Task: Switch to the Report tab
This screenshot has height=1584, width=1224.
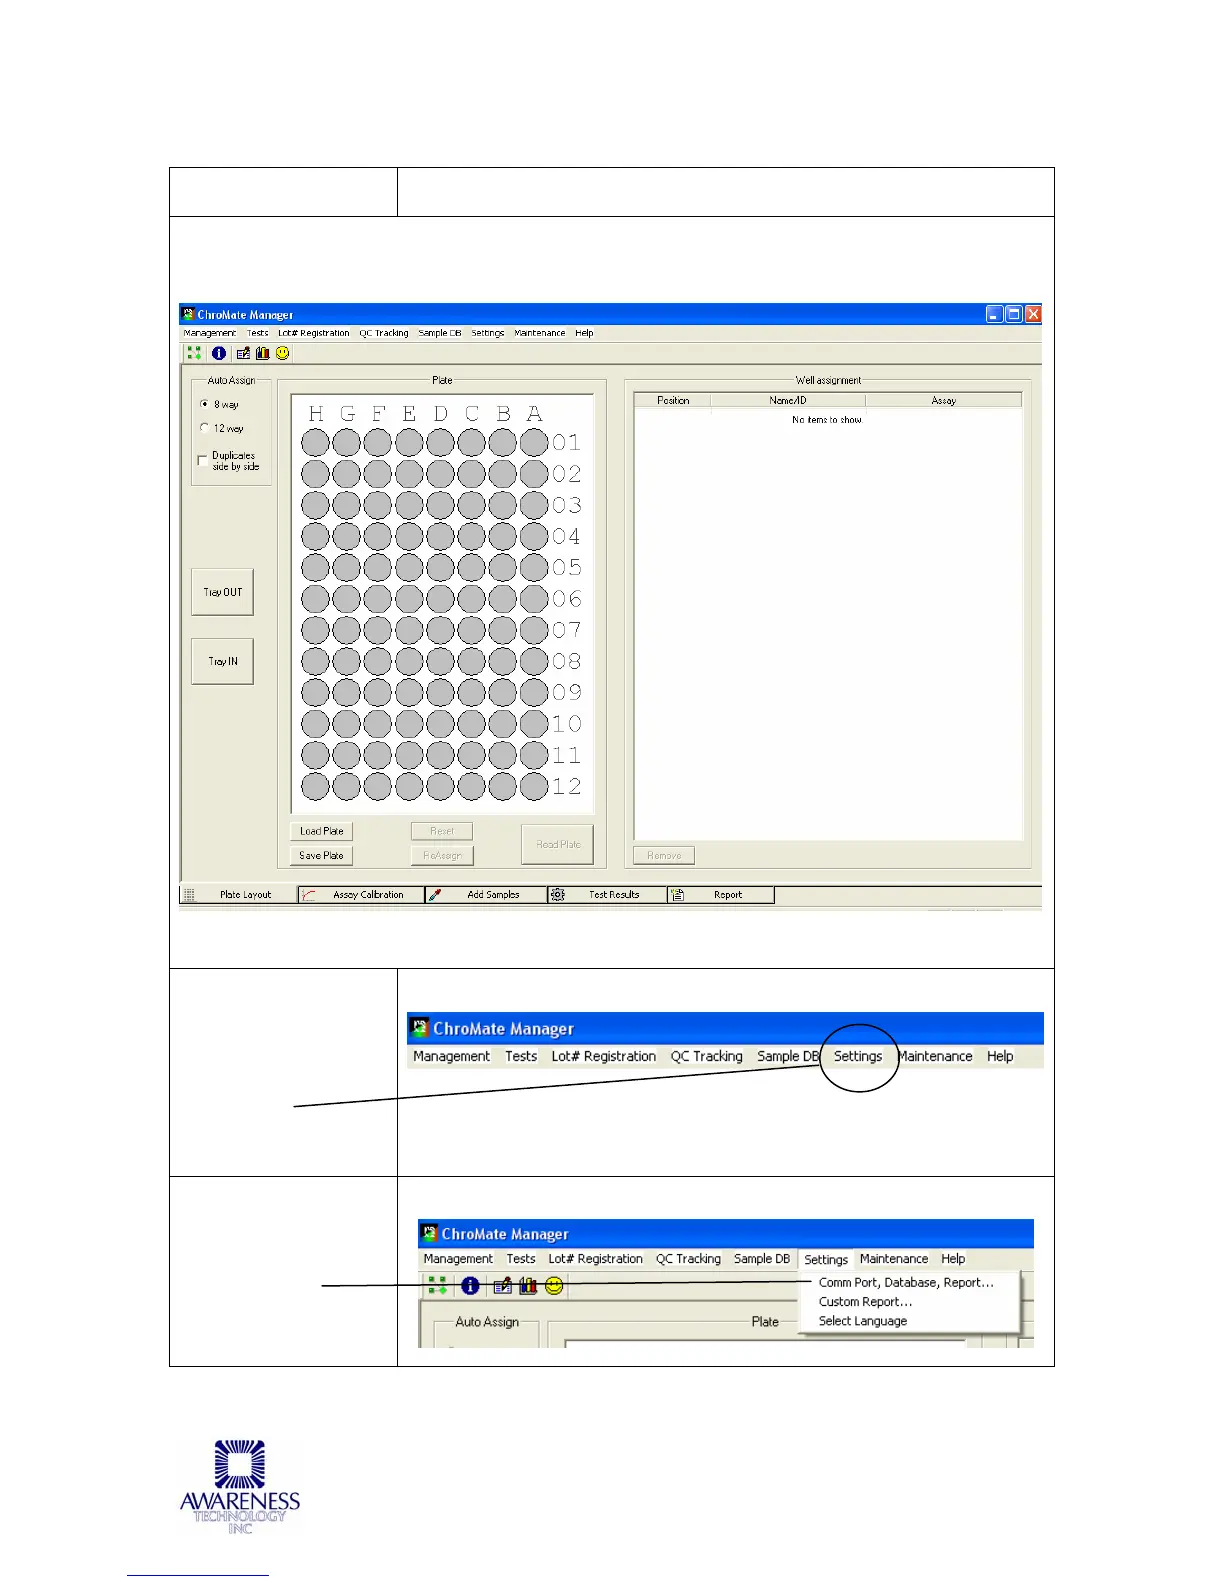Action: click(721, 895)
